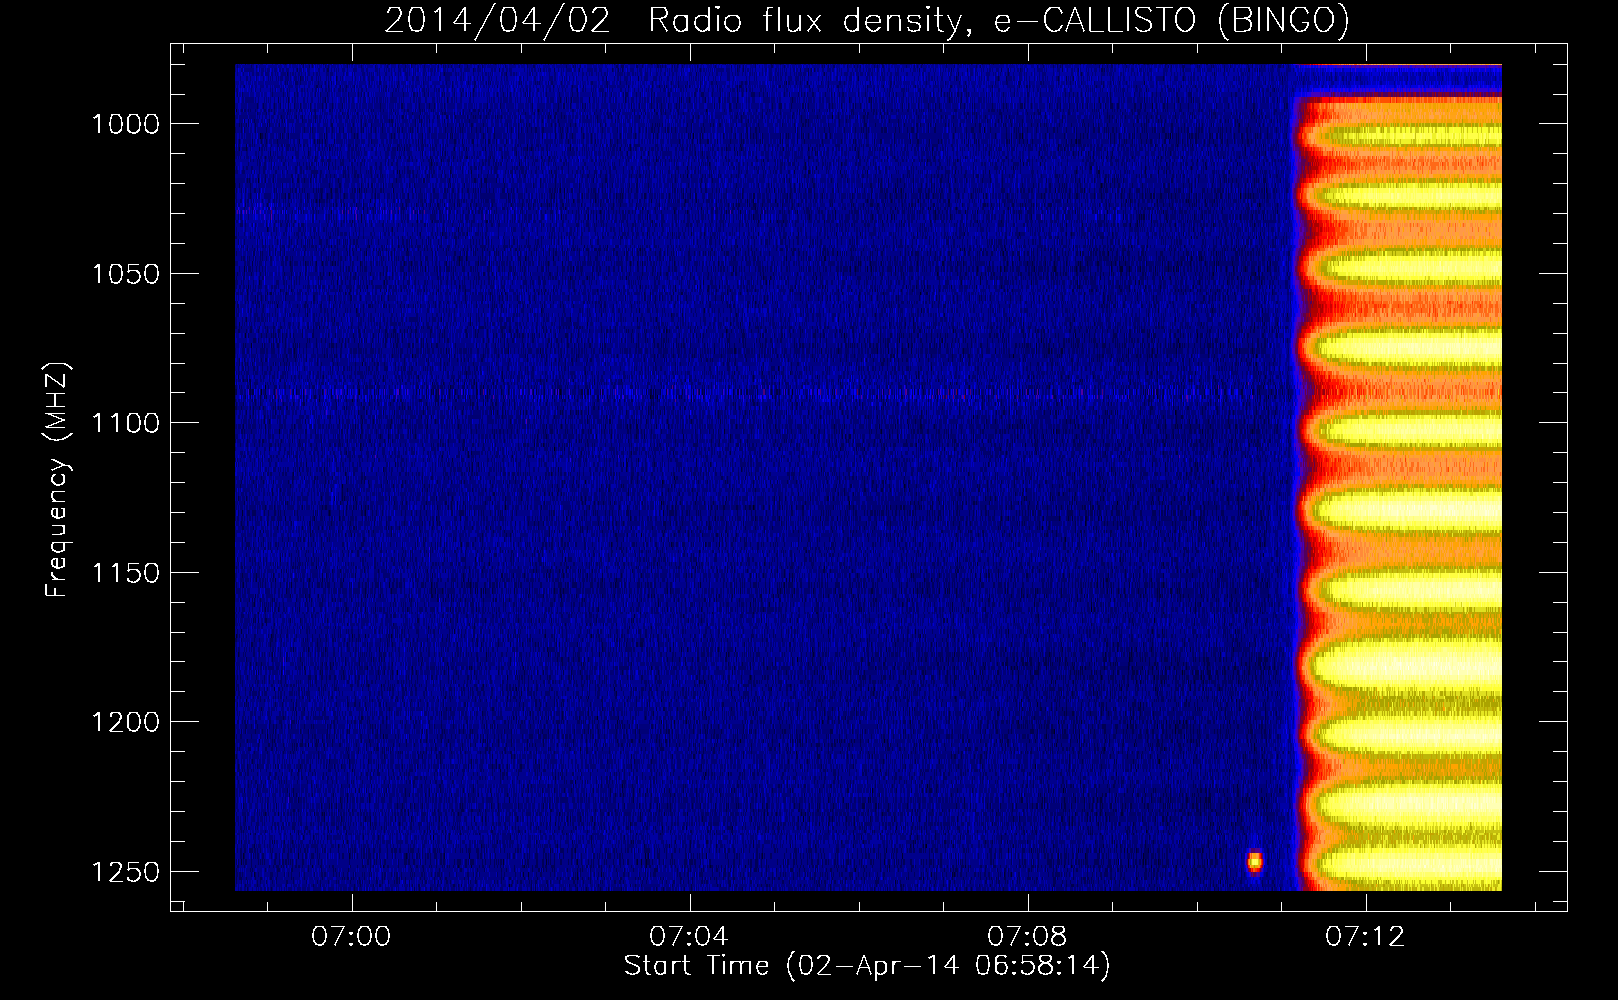Click the 07:00 time tick label
Viewport: 1618px width, 1000px height.
(x=351, y=937)
